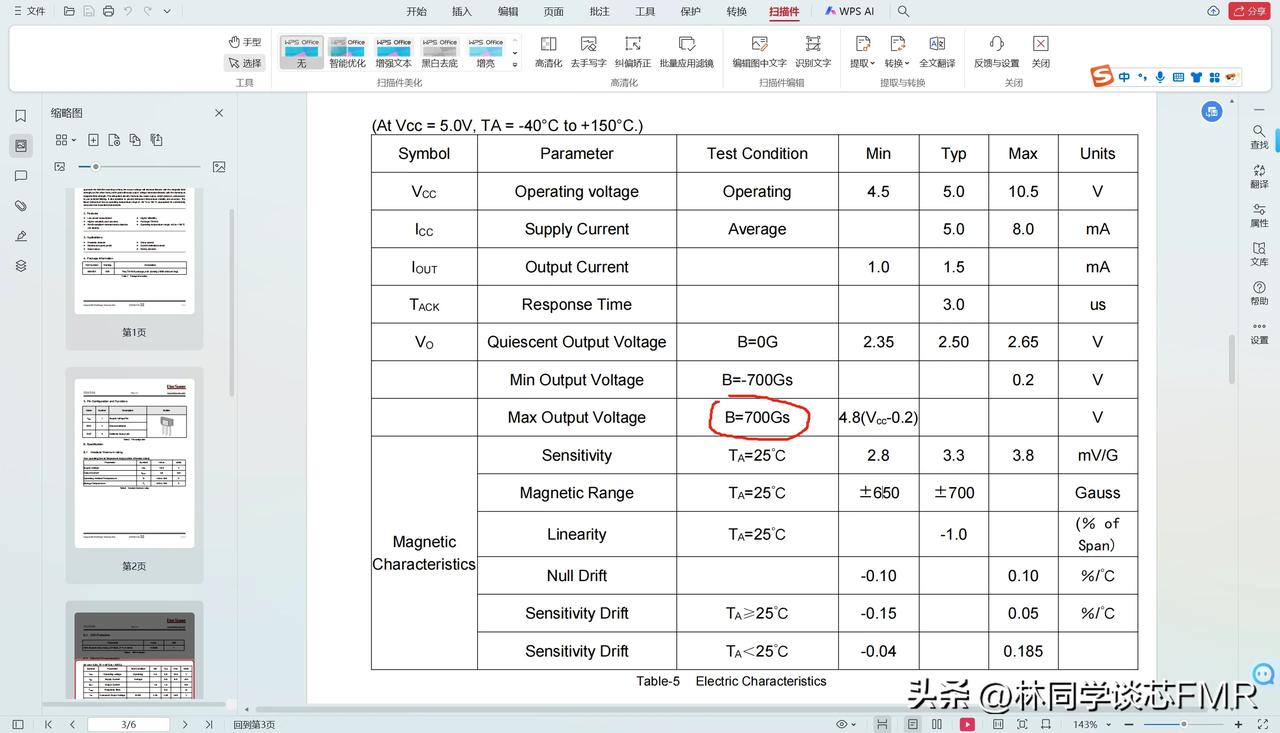
Task: Click 查找 find in right sidebar
Action: (x=1259, y=137)
